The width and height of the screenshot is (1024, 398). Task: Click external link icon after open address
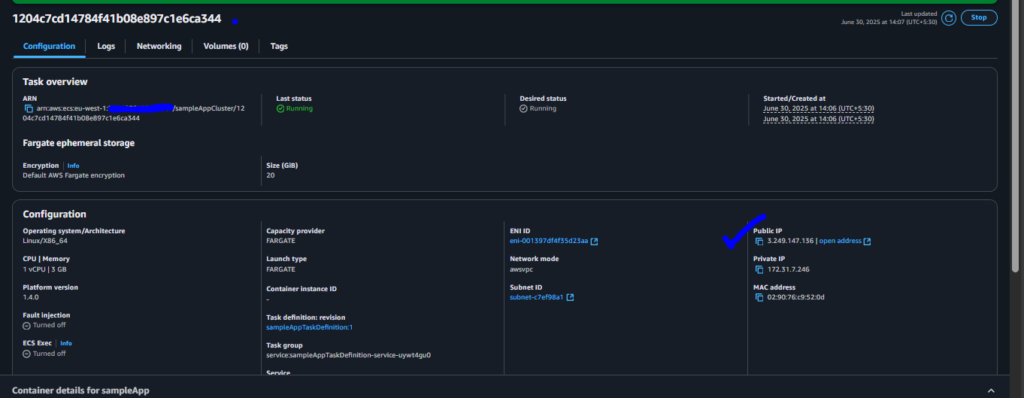pos(867,241)
